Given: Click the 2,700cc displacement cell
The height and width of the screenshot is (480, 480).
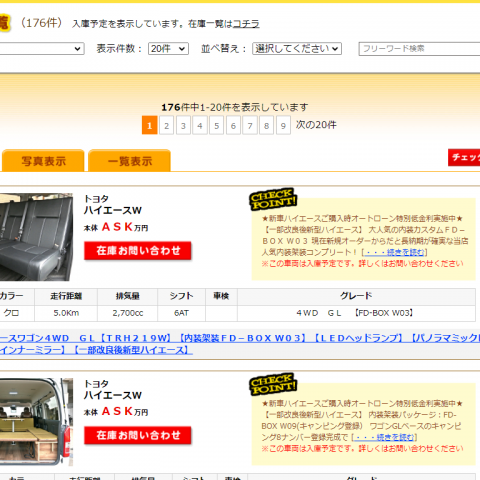Looking at the screenshot, I should pos(128,313).
